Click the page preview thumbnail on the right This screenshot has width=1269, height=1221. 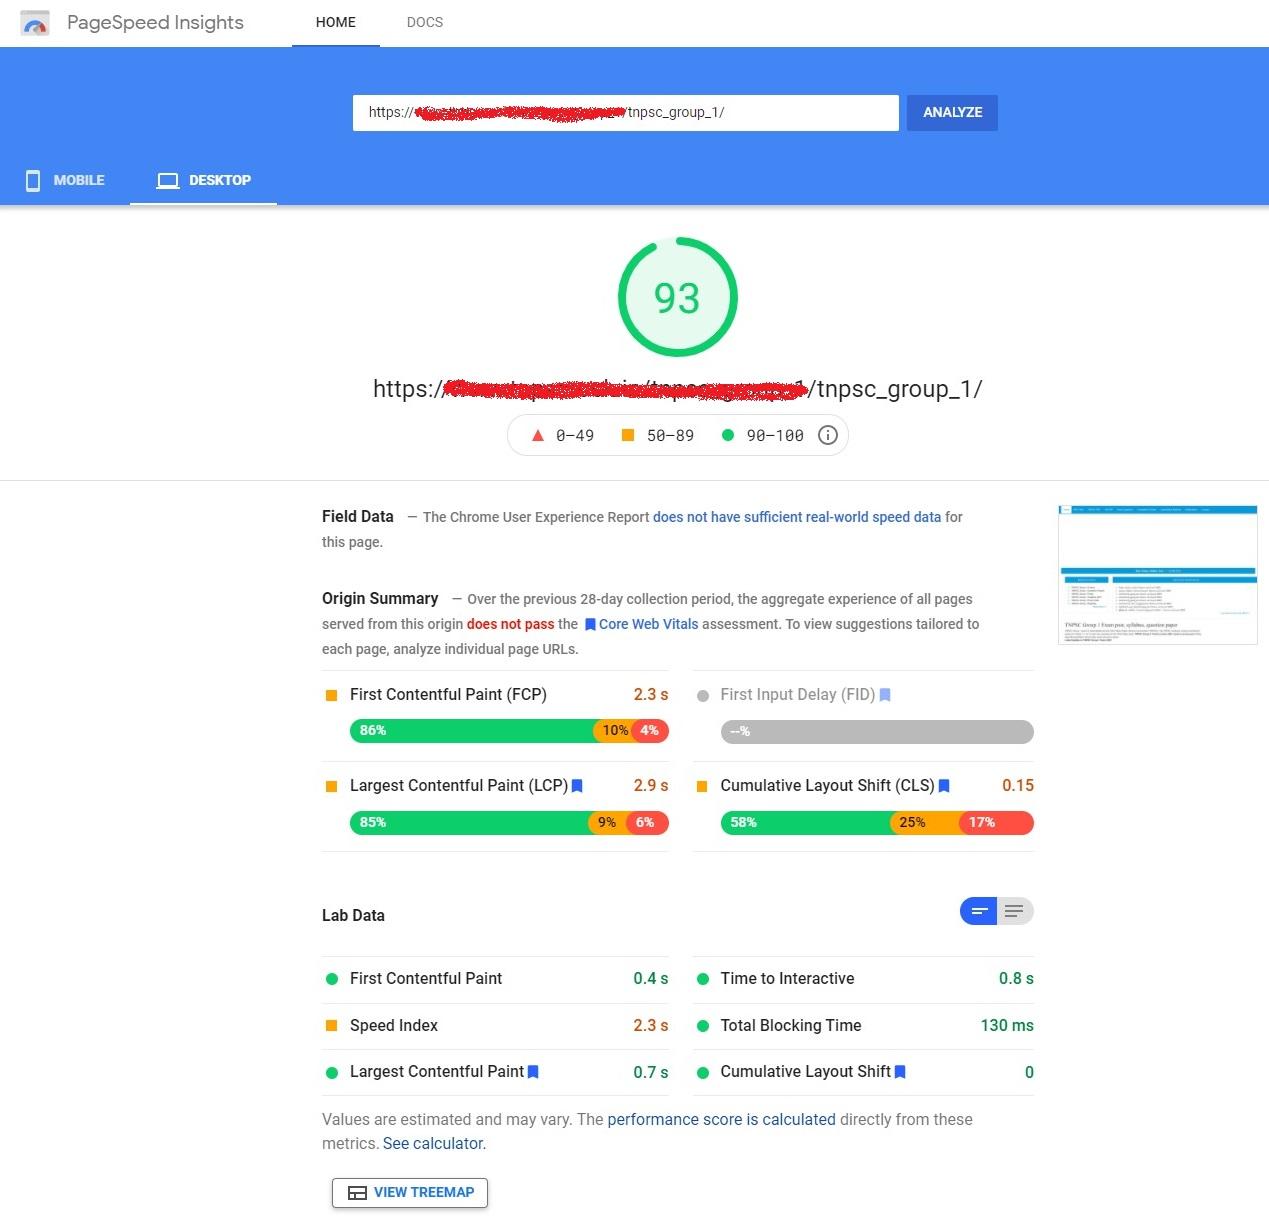tap(1157, 574)
